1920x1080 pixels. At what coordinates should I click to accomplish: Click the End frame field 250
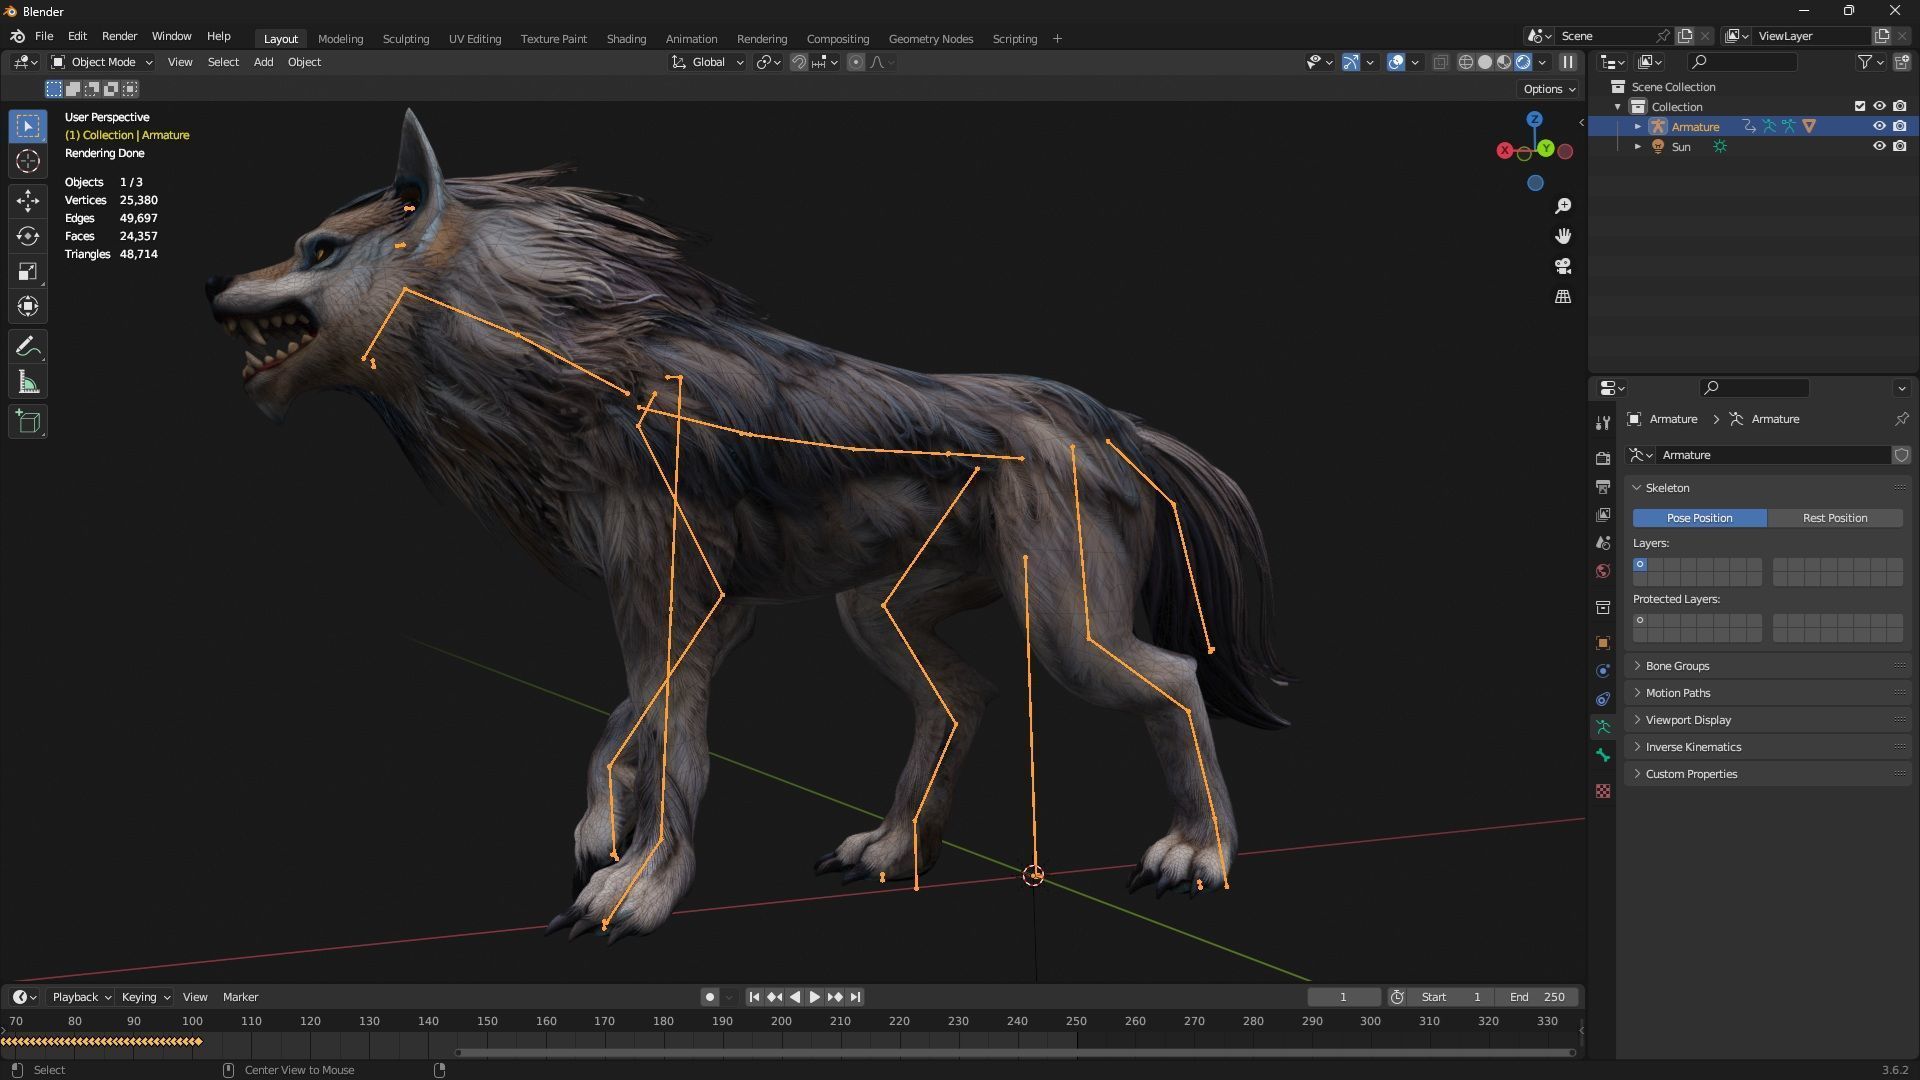[1537, 997]
